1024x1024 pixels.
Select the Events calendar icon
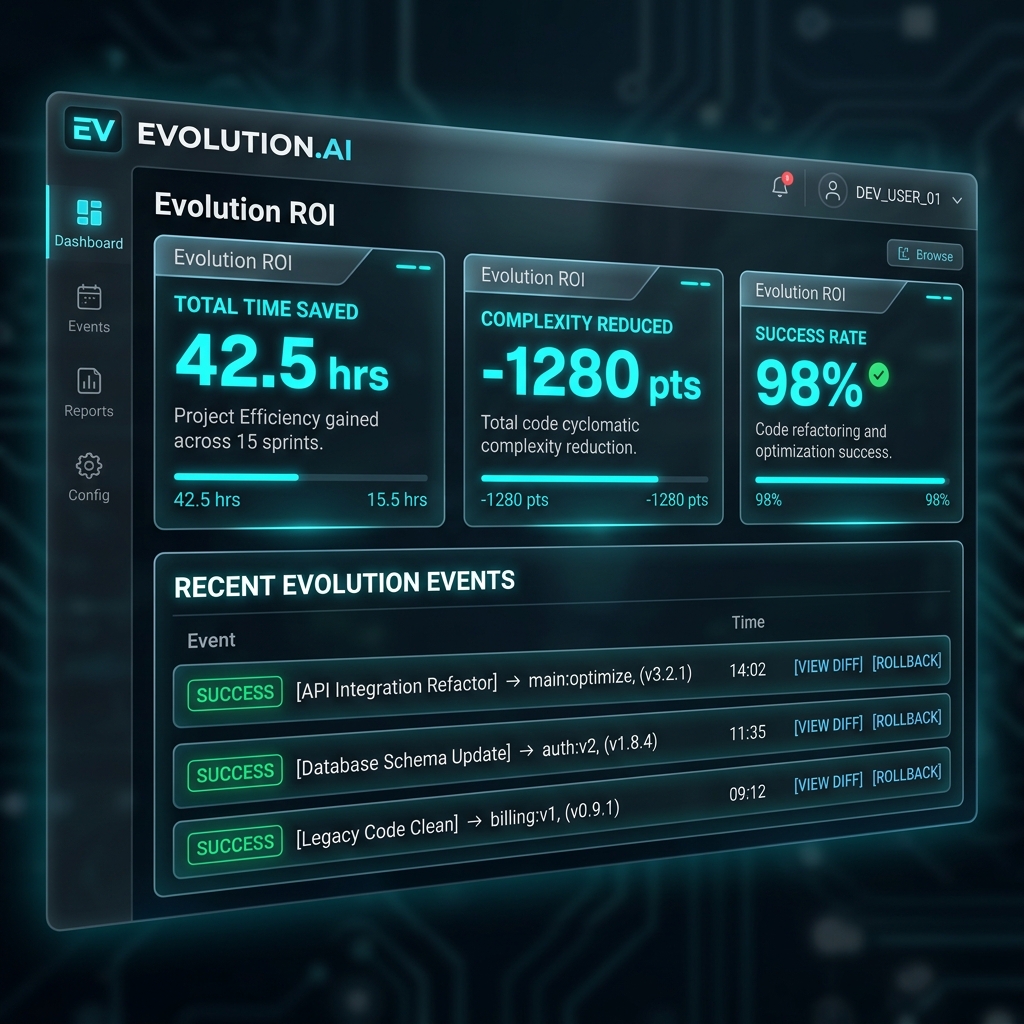[x=88, y=296]
